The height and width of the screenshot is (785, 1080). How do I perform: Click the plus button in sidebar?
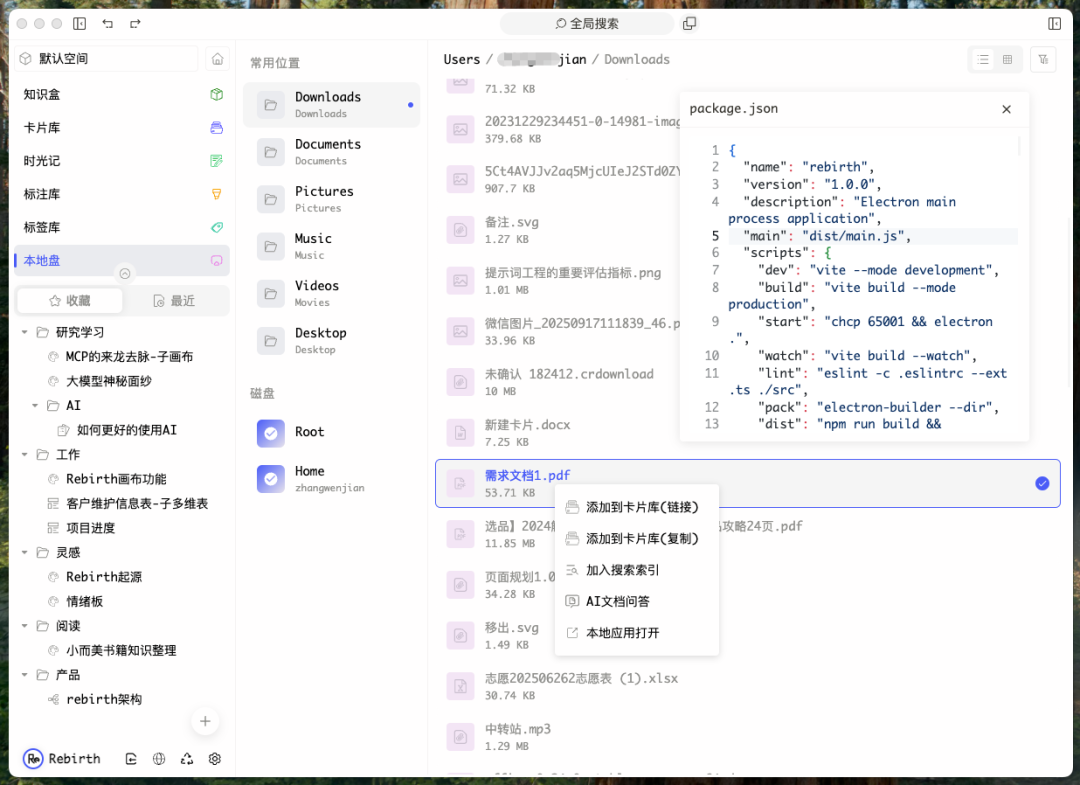click(x=205, y=721)
